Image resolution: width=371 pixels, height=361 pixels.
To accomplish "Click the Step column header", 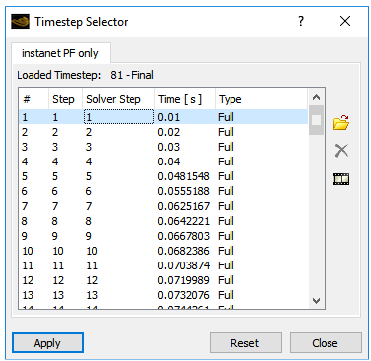I will (x=65, y=99).
